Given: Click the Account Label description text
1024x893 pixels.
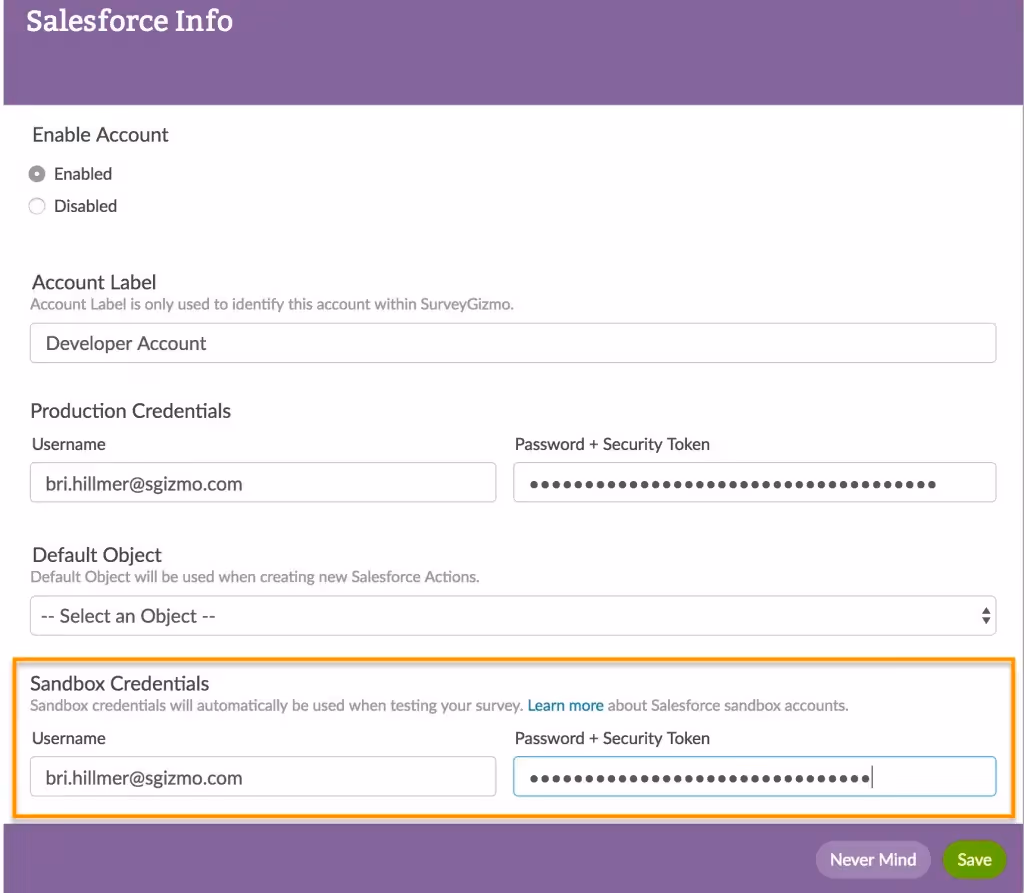Looking at the screenshot, I should [272, 304].
